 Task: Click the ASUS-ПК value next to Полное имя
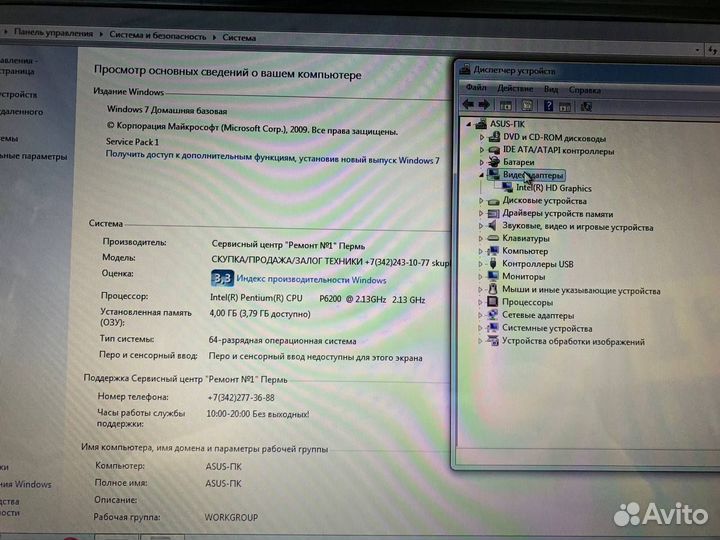tap(223, 484)
